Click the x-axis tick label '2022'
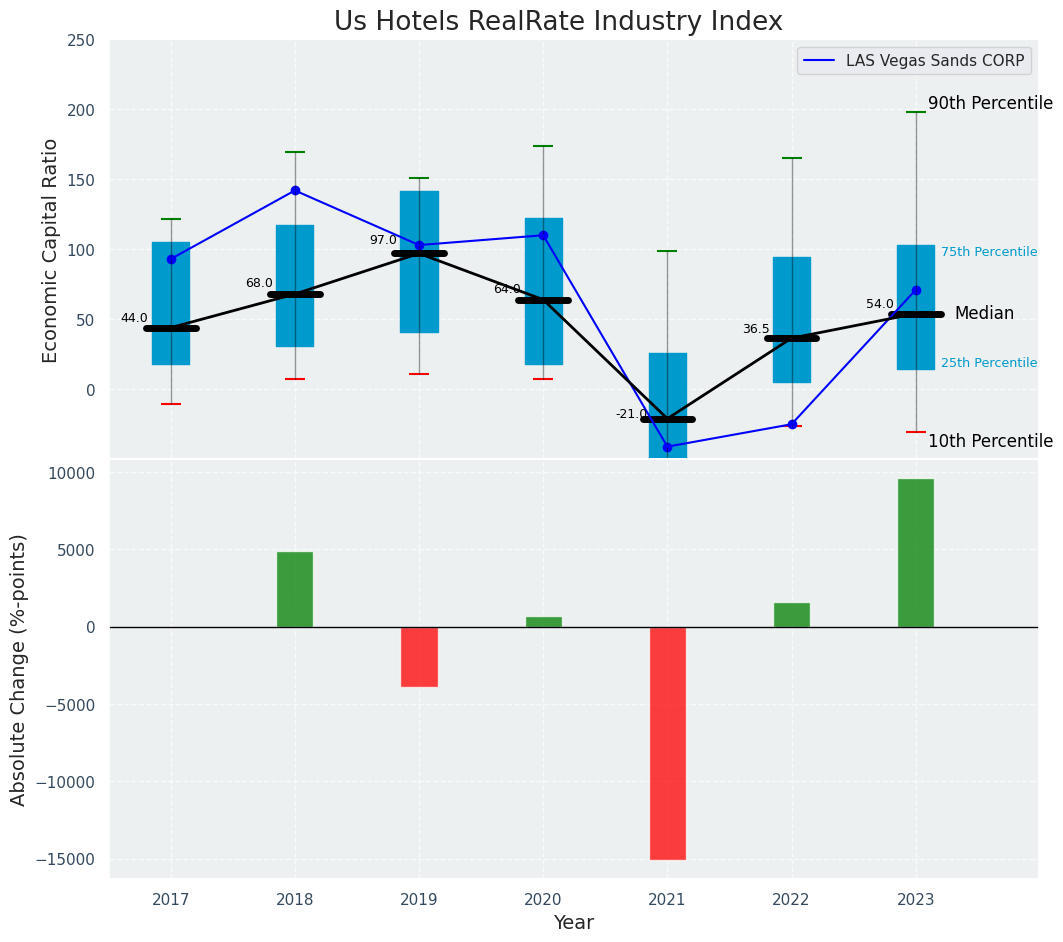1063x942 pixels. tap(792, 900)
